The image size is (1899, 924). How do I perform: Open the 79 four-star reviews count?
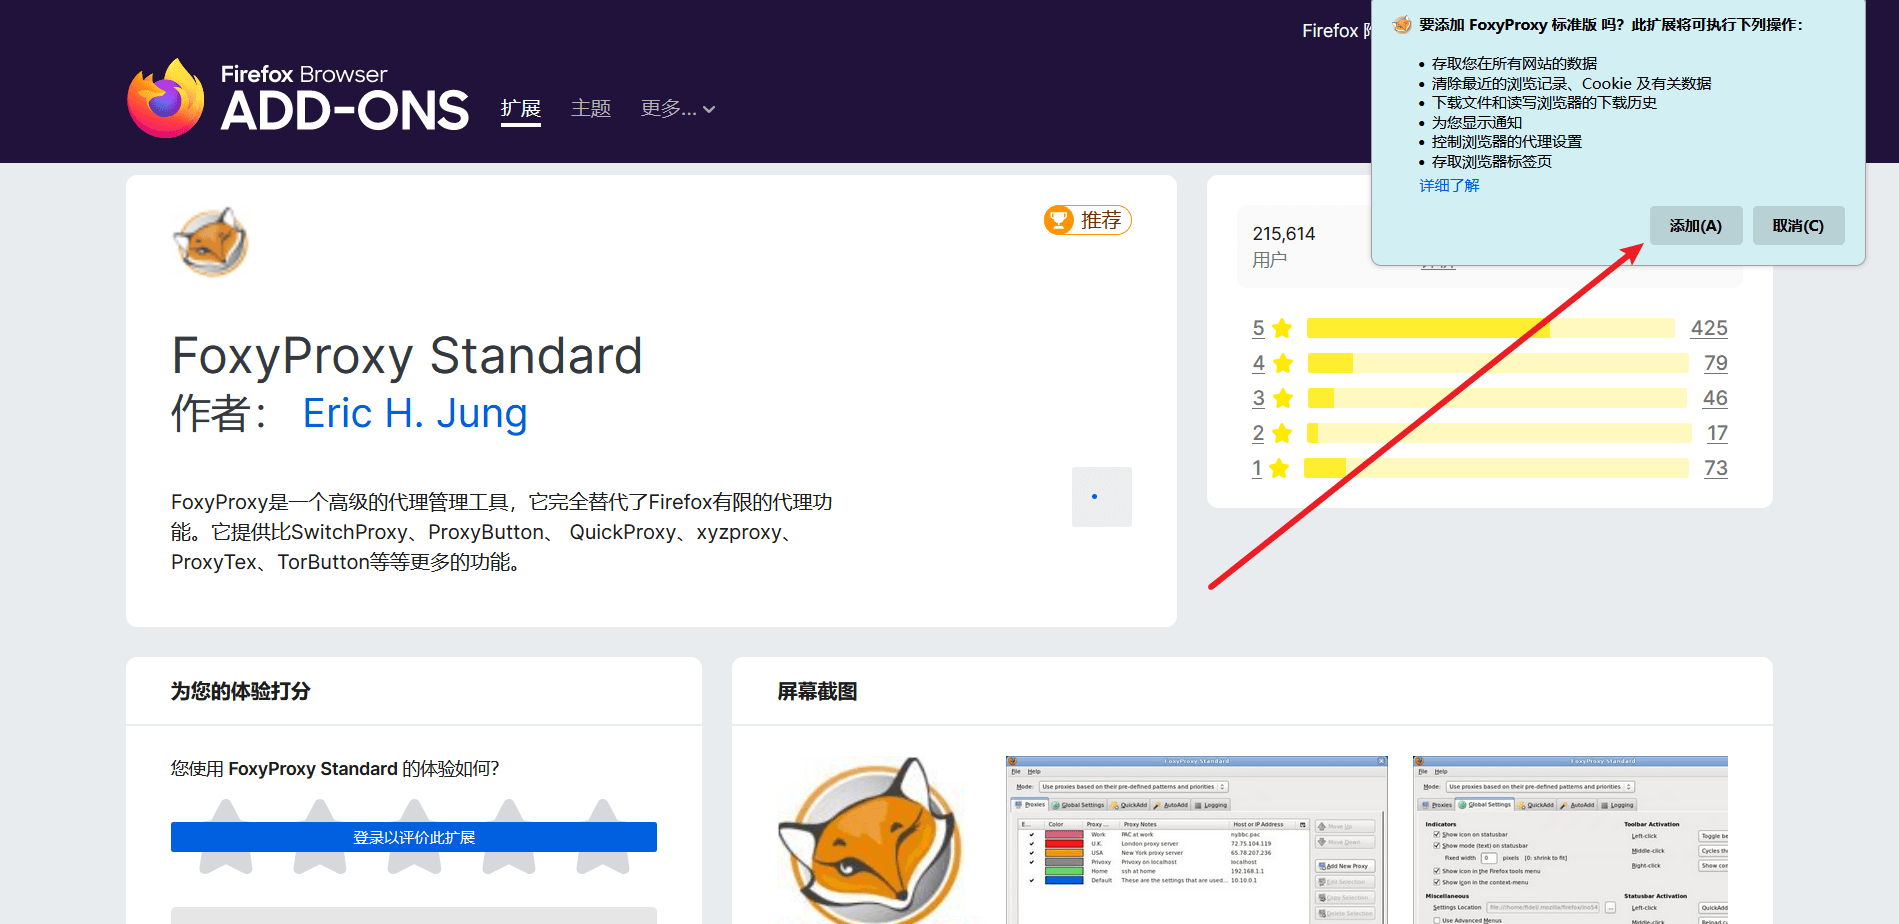pyautogui.click(x=1716, y=363)
